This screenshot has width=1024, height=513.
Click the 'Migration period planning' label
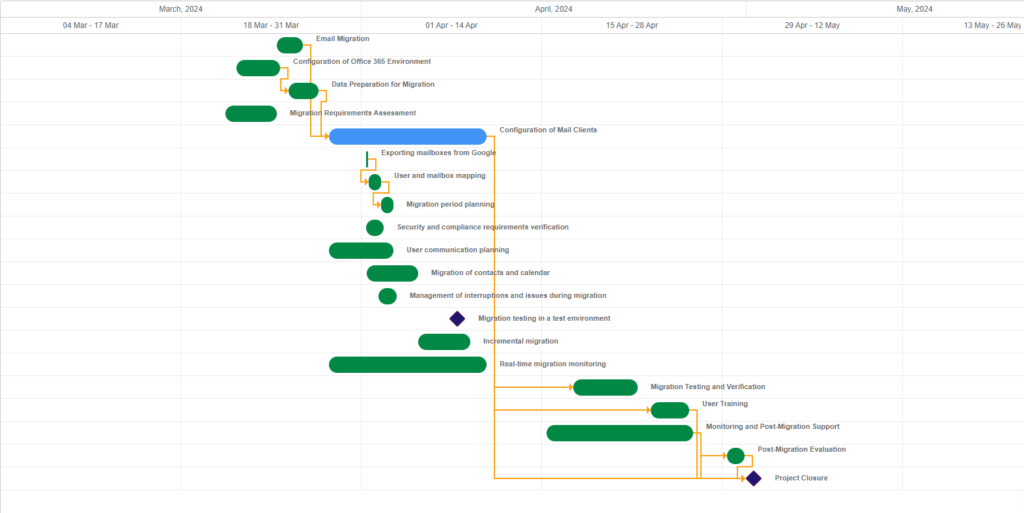(450, 204)
